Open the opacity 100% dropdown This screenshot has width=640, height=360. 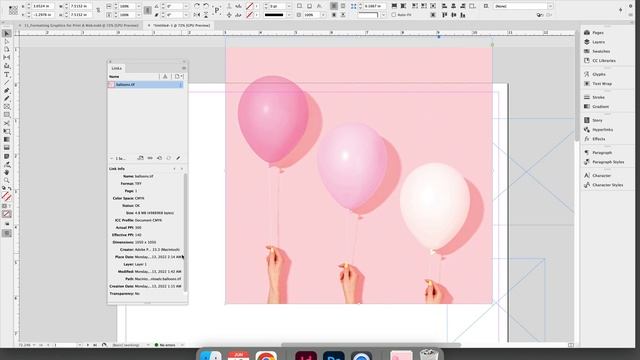[x=323, y=15]
